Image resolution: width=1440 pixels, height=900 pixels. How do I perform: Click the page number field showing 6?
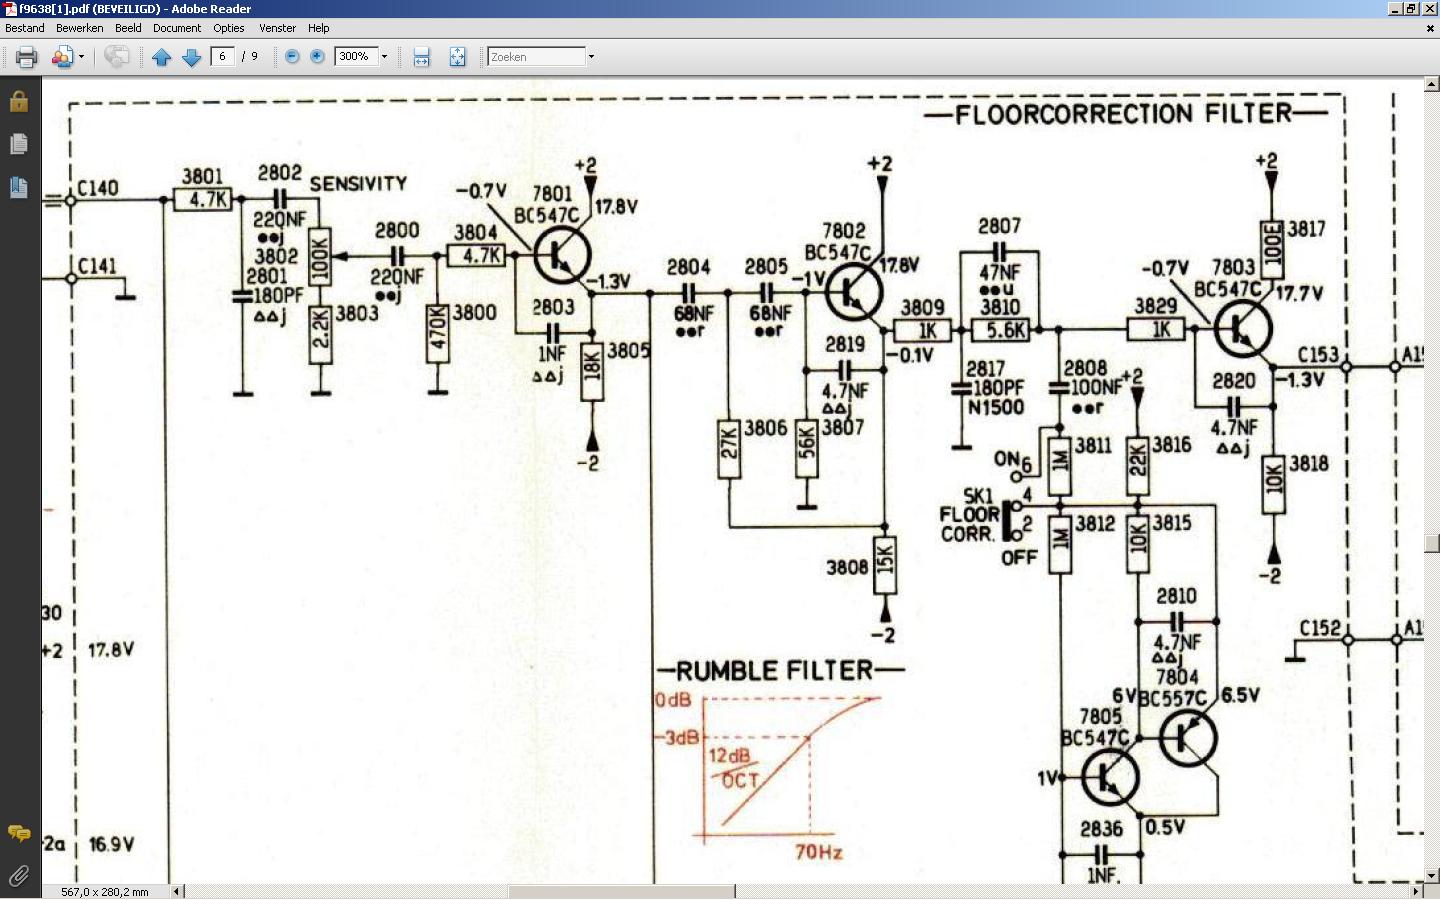click(222, 57)
